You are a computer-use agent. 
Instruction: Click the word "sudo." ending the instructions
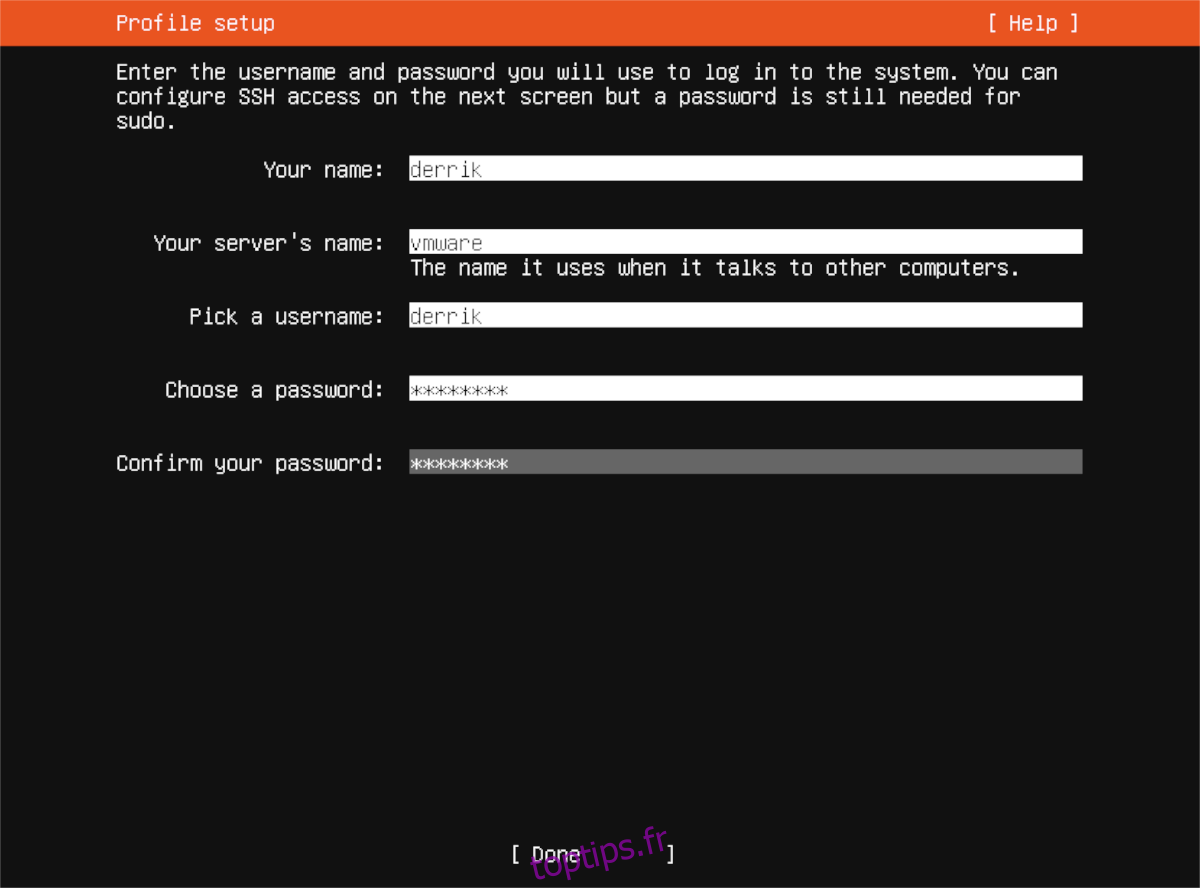point(146,122)
